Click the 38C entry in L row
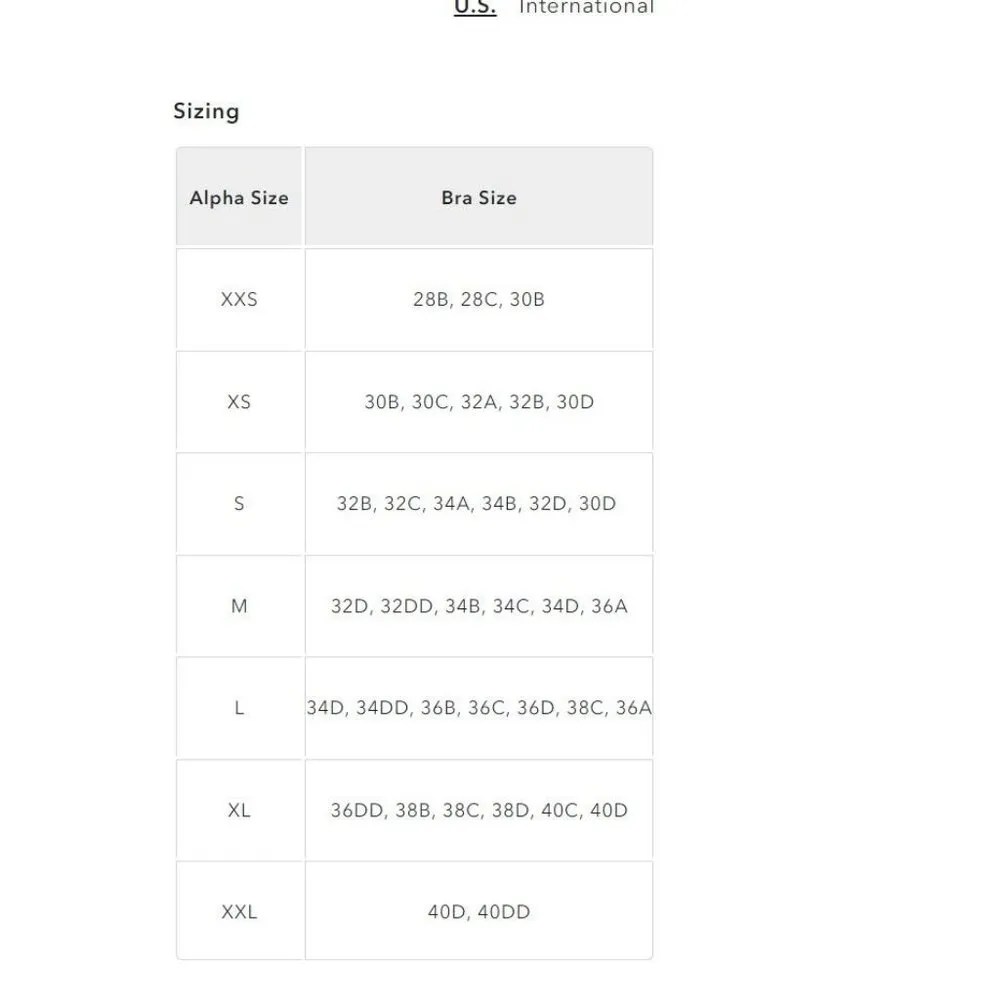 click(x=583, y=708)
